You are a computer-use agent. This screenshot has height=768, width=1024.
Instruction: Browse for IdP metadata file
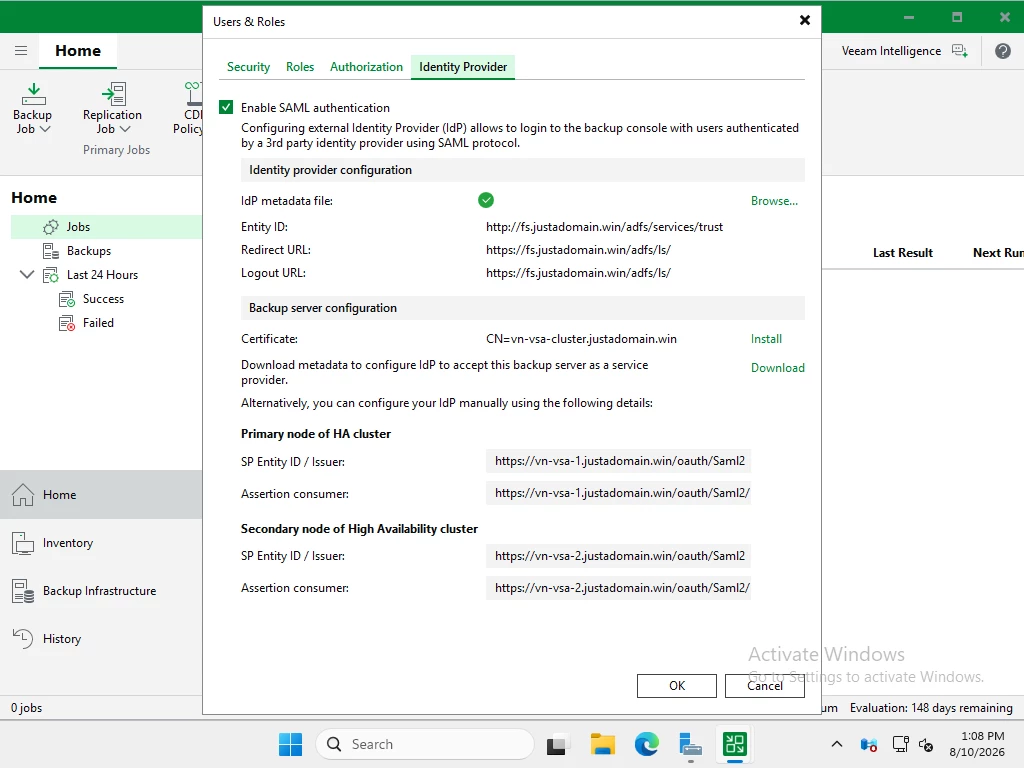[774, 201]
